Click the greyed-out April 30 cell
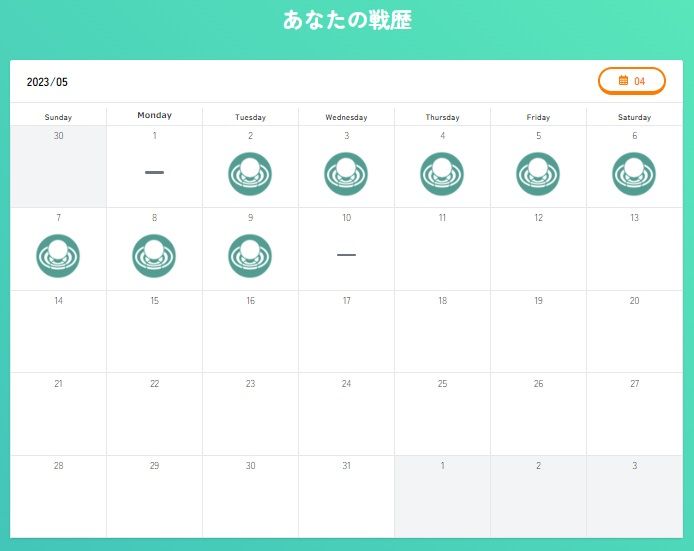Screen dimensions: 694x551 coord(58,167)
